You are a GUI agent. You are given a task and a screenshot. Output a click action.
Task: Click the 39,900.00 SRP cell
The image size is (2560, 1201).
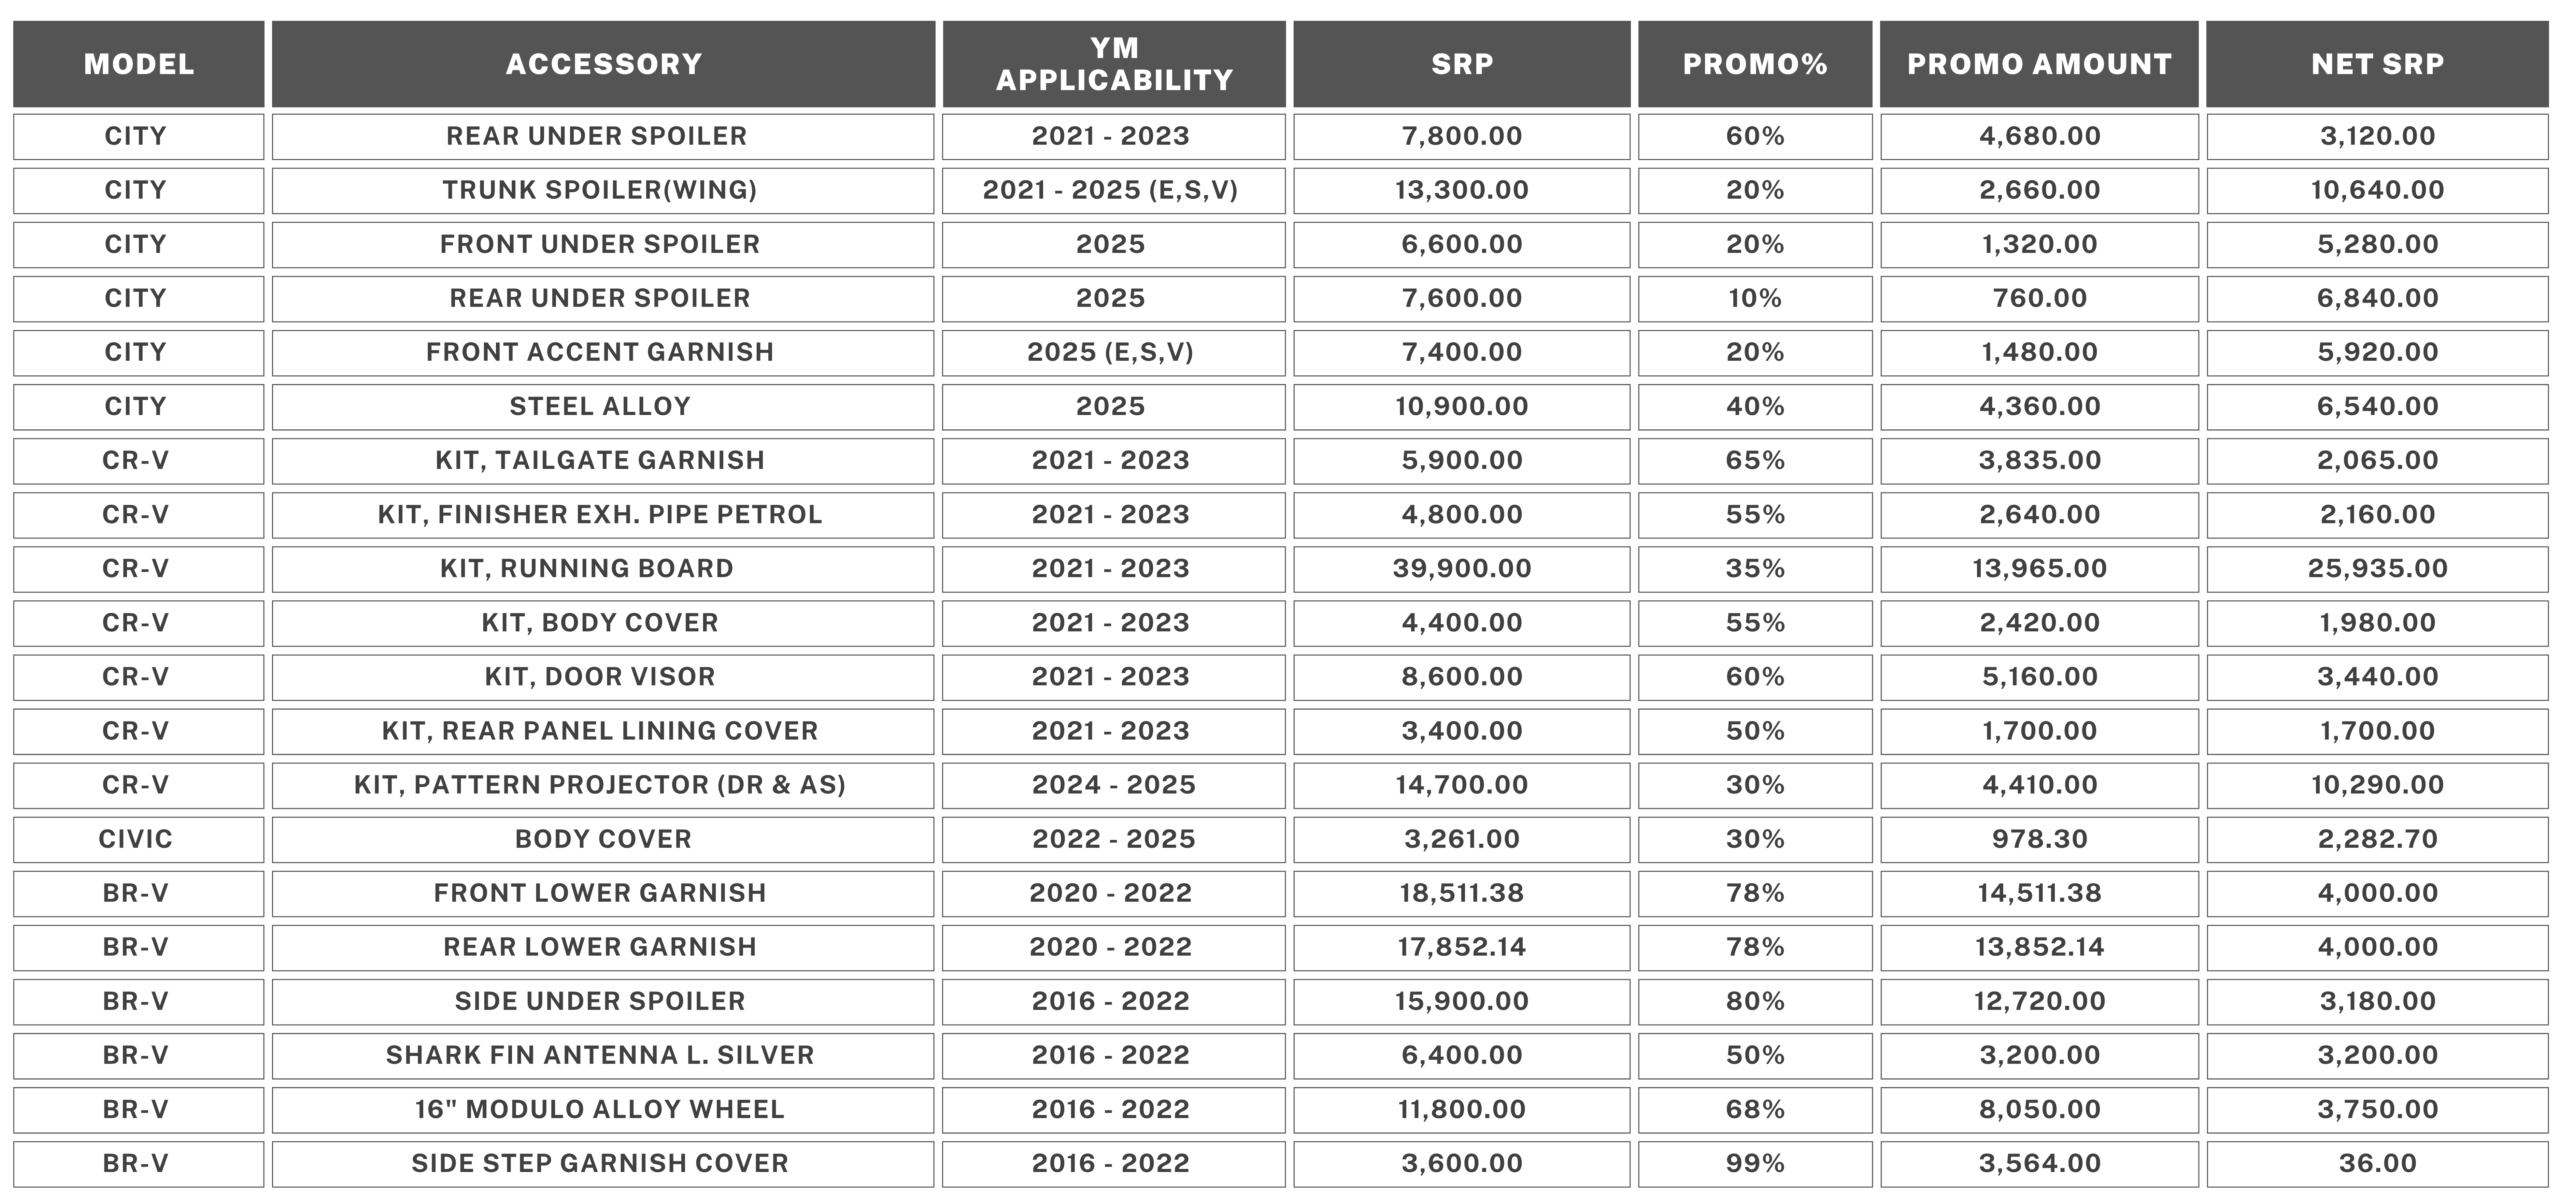(1461, 569)
